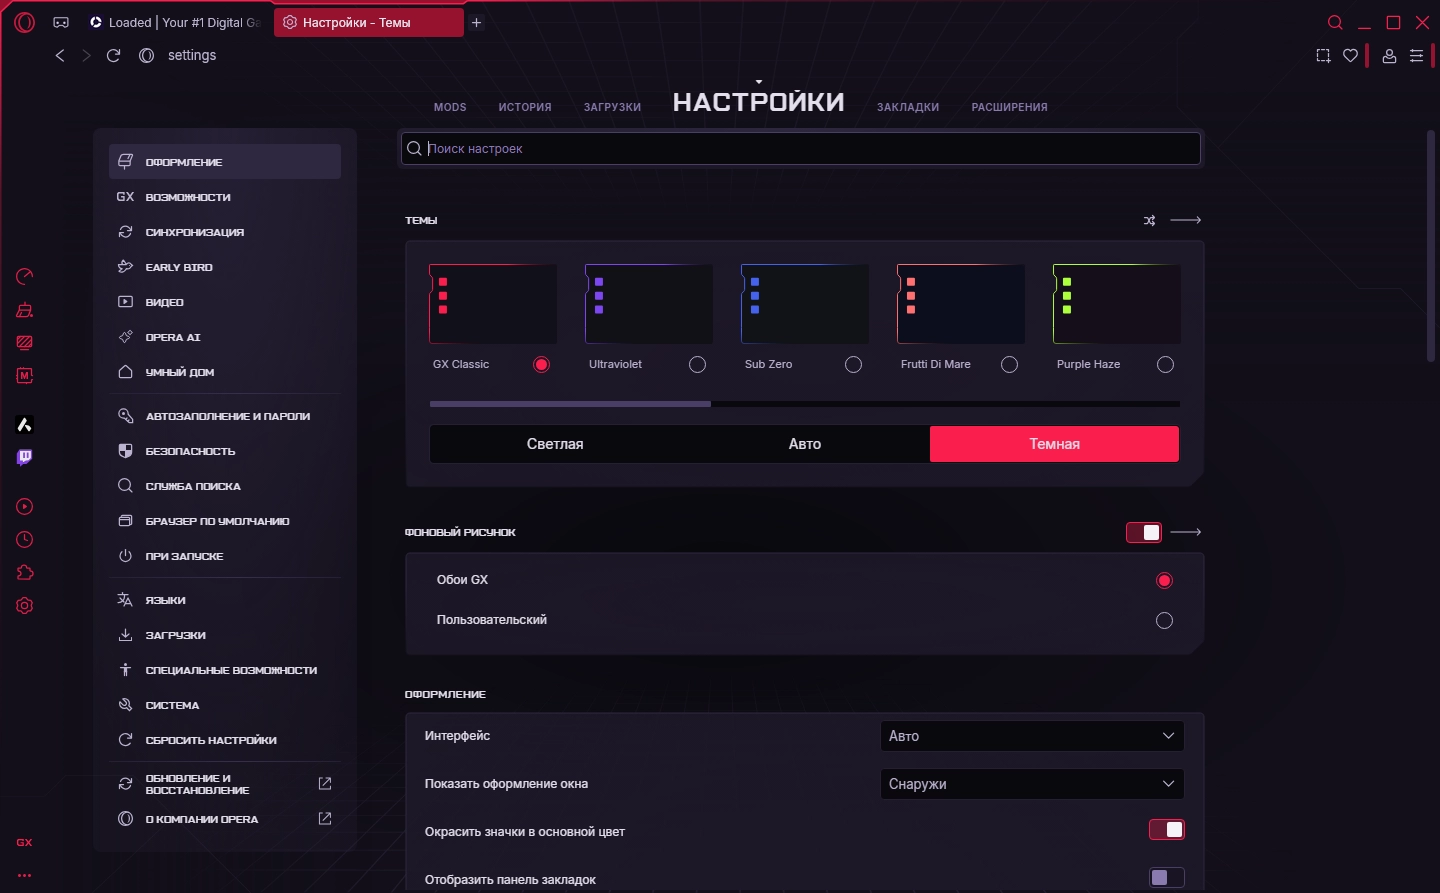Open the MODS tab

tap(450, 107)
